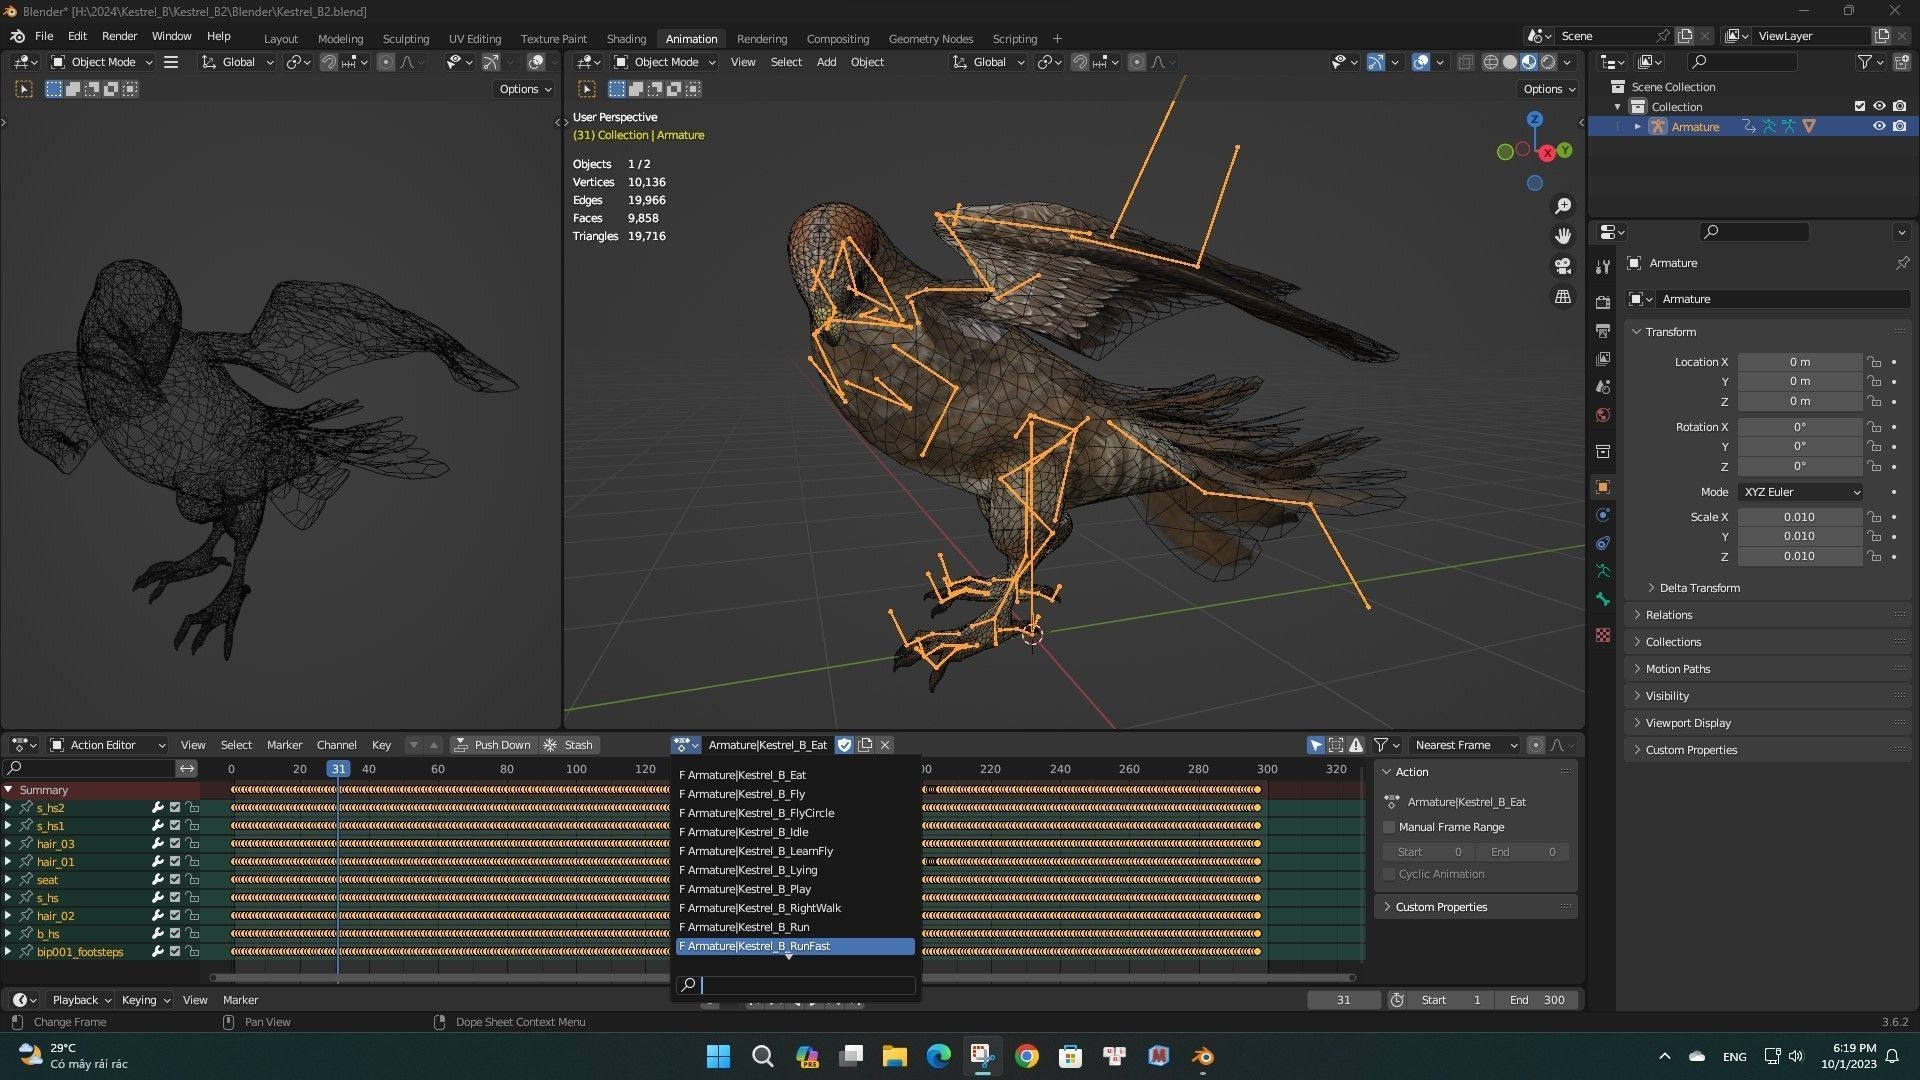Open the Playback dropdown in the timeline
Viewport: 1920px width, 1080px height.
tap(81, 1000)
